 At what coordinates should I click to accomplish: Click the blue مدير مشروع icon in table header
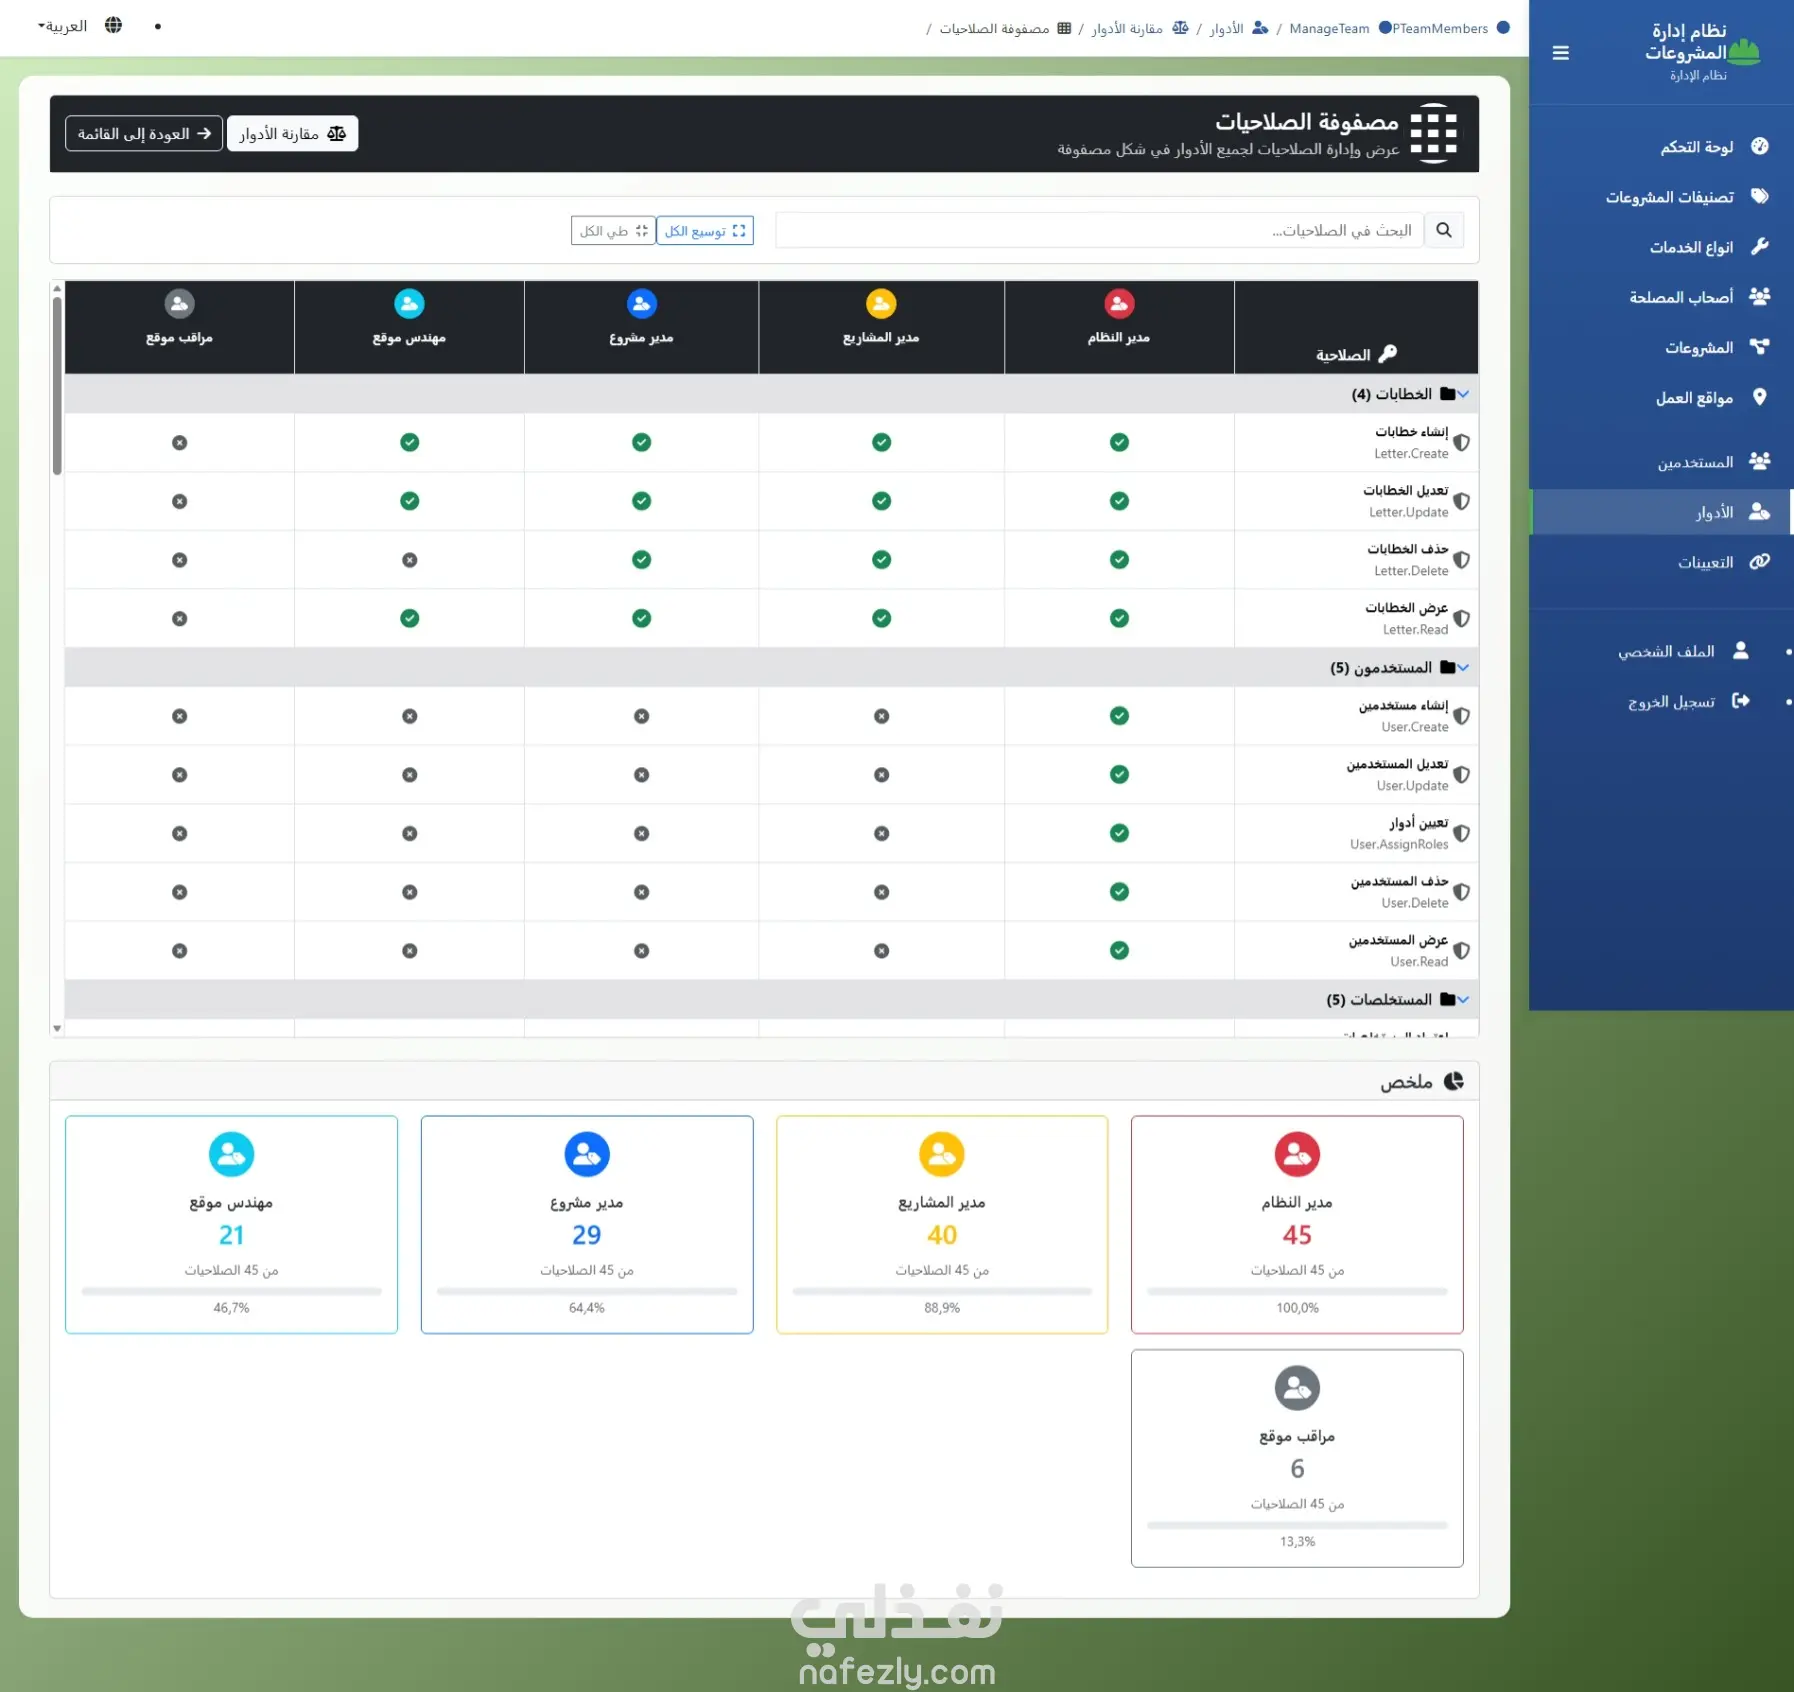642,303
